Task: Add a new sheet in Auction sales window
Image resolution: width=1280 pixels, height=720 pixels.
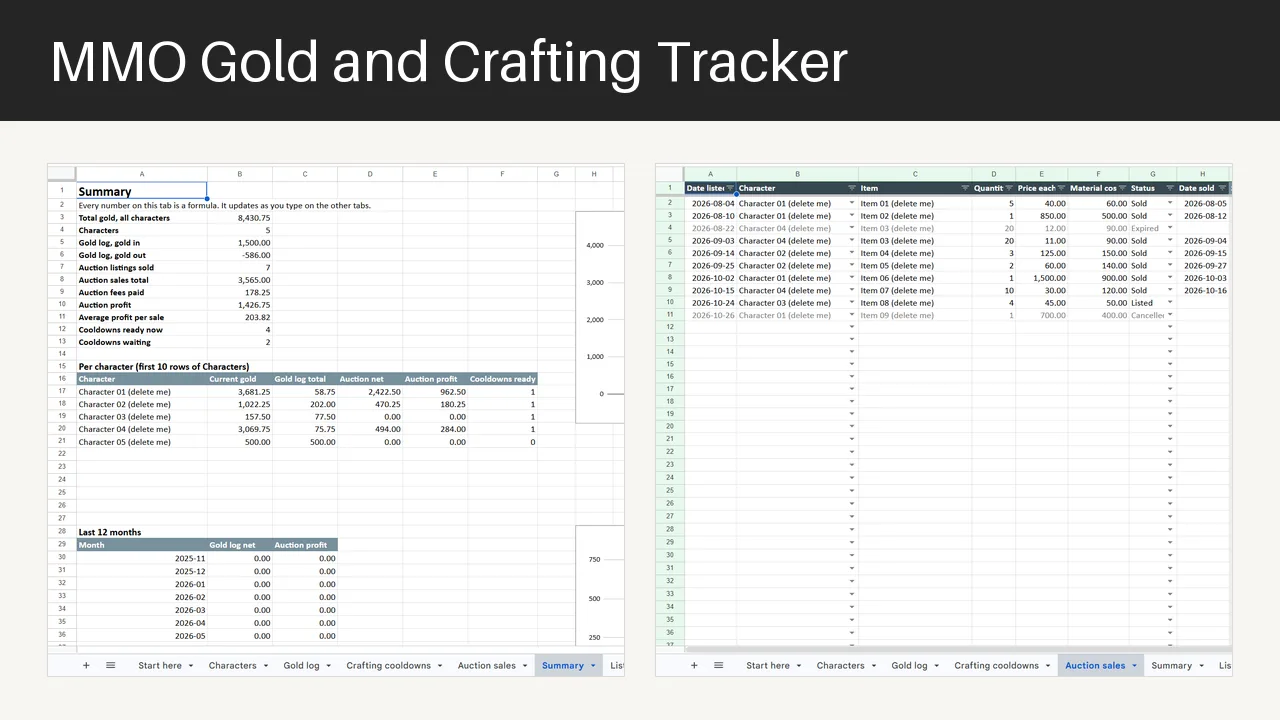Action: click(694, 665)
